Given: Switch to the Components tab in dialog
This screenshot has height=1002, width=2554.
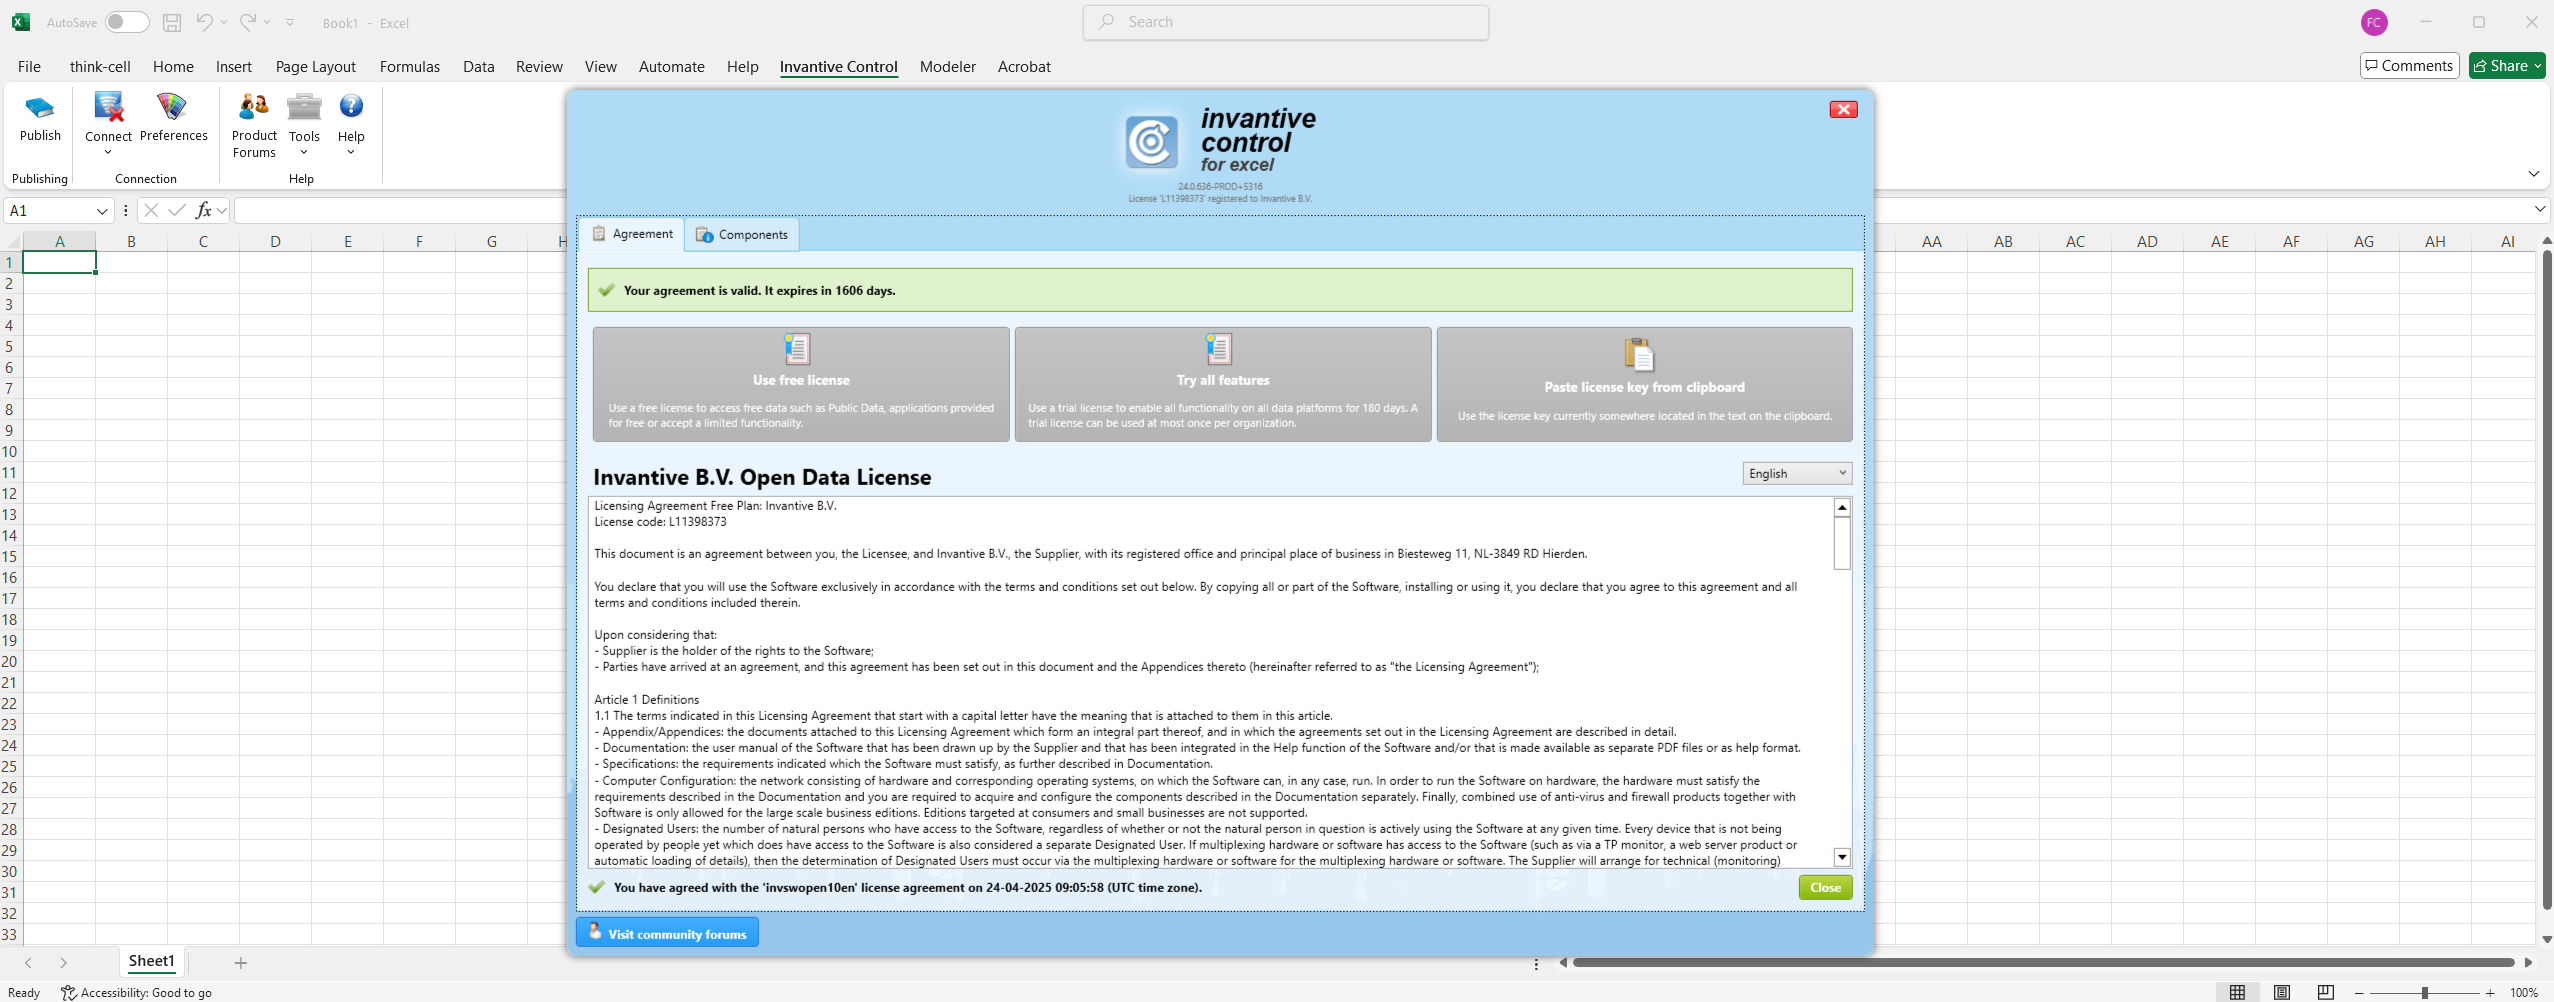Looking at the screenshot, I should tap(743, 234).
